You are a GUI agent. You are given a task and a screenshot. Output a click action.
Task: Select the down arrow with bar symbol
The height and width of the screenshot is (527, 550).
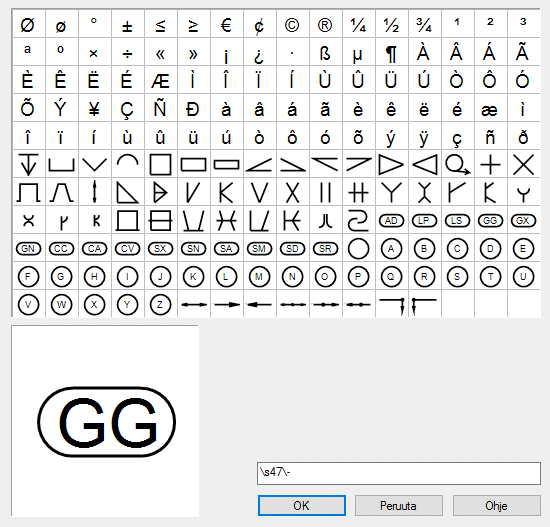(28, 164)
